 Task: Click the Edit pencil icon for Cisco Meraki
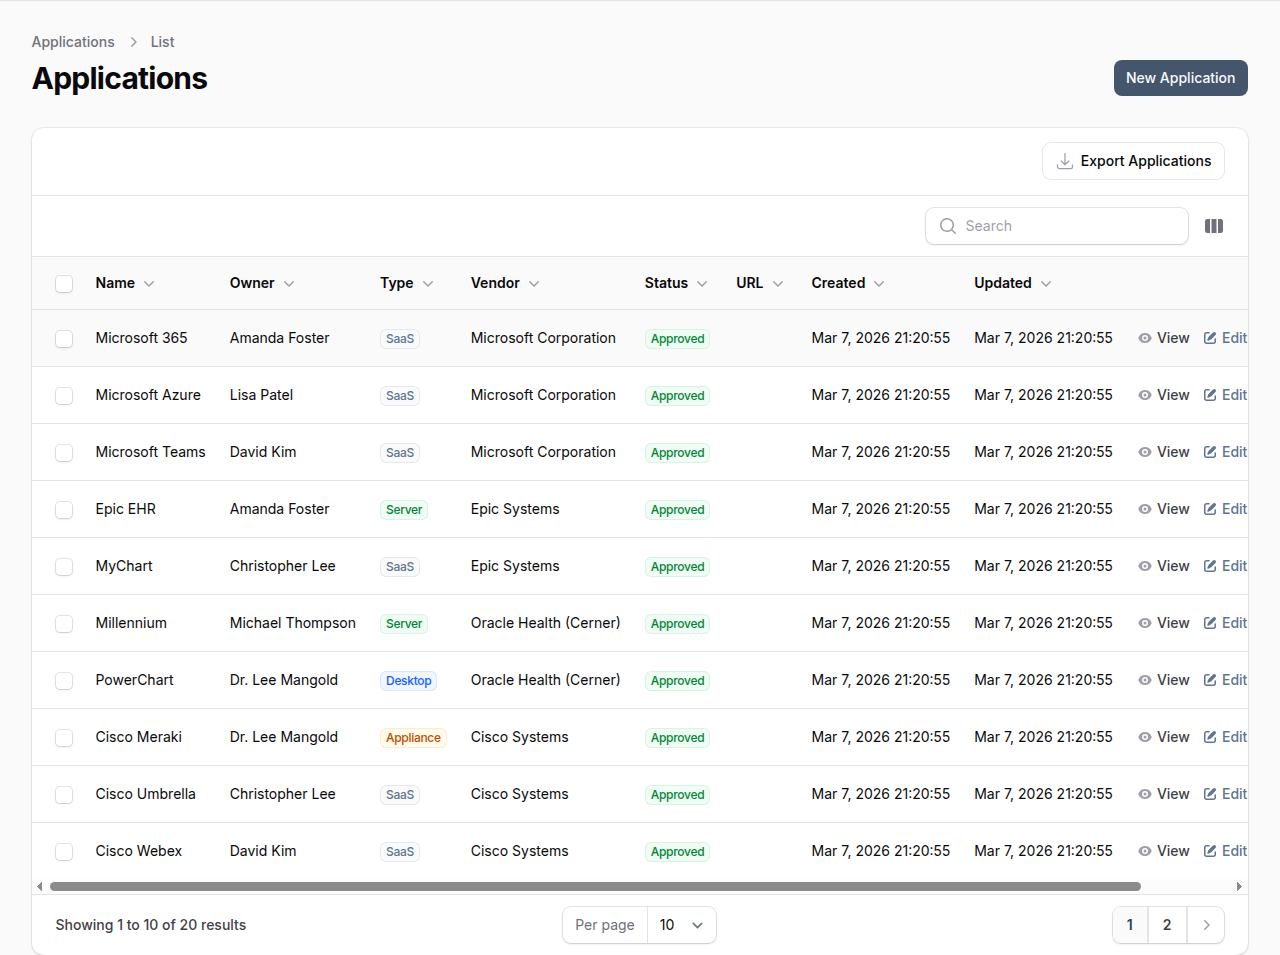[x=1210, y=737]
